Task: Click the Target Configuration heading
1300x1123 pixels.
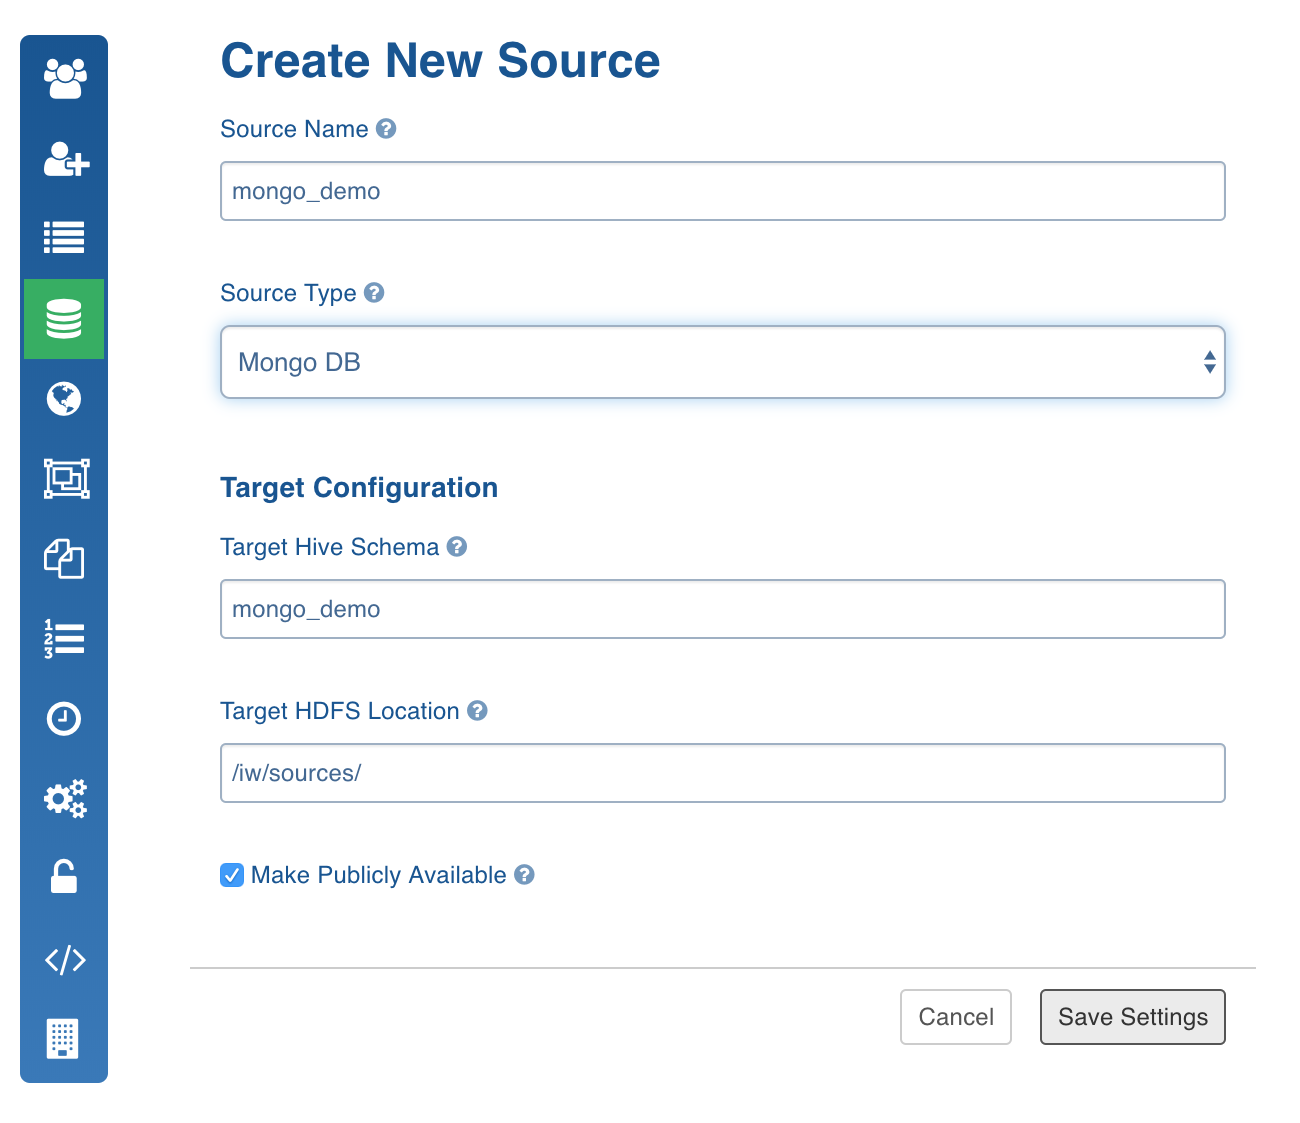Action: pyautogui.click(x=359, y=488)
